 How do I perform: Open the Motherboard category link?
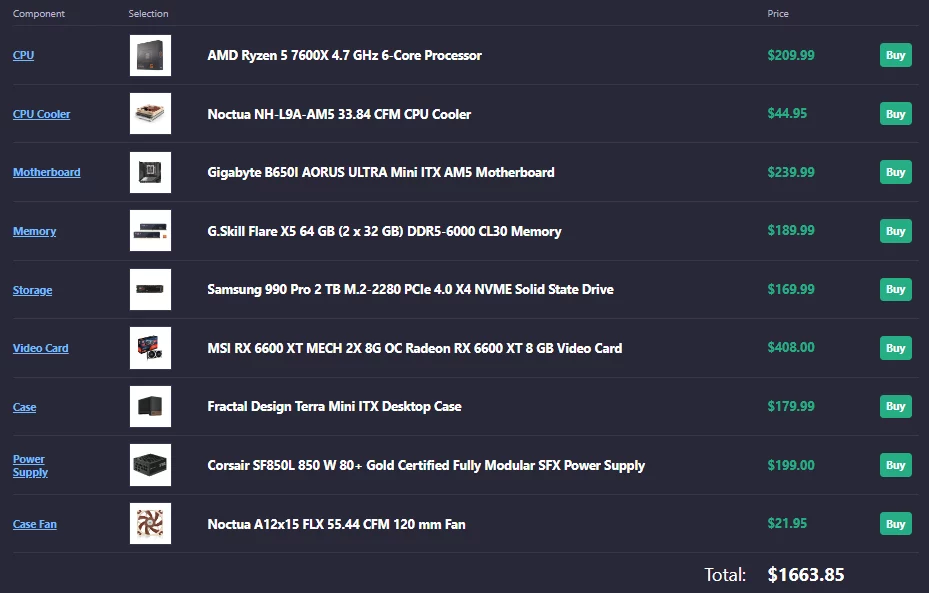(46, 171)
